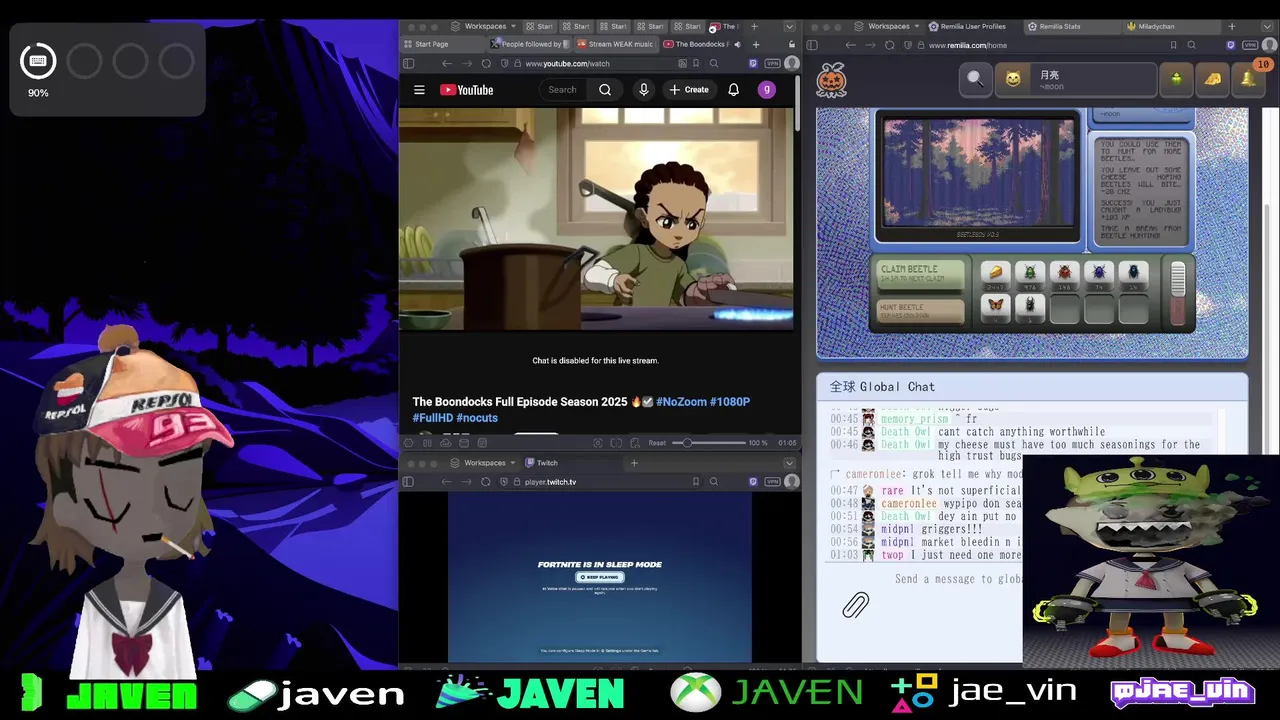This screenshot has height=720, width=1280.
Task: Add new tab in Twitch window
Action: coord(634,463)
